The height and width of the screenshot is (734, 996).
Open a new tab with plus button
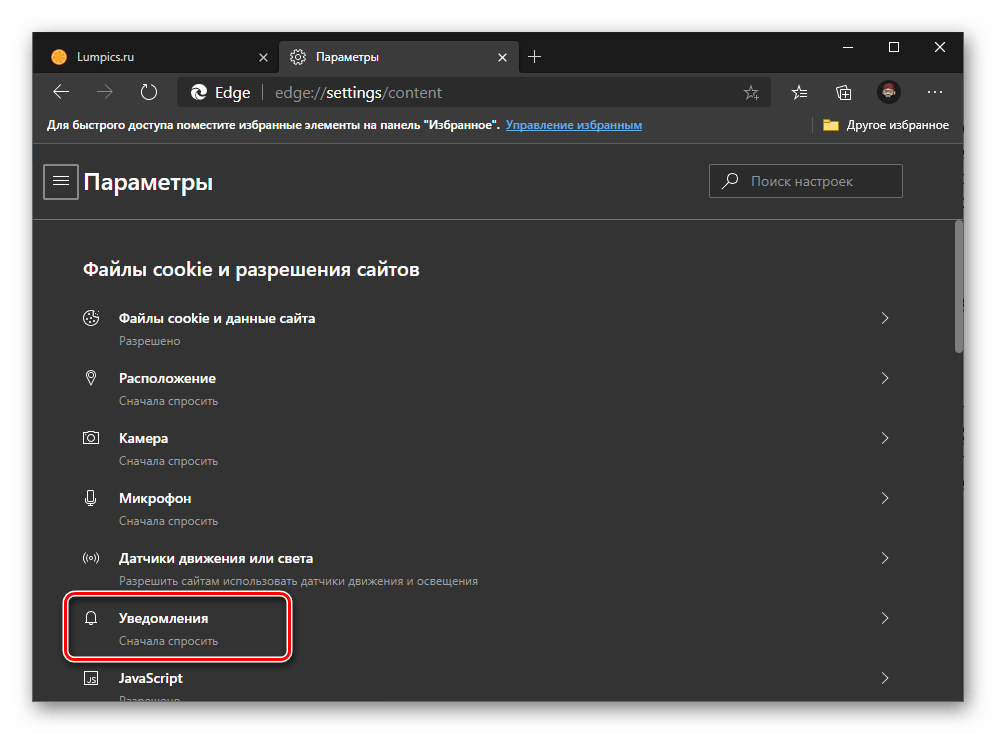coord(534,57)
